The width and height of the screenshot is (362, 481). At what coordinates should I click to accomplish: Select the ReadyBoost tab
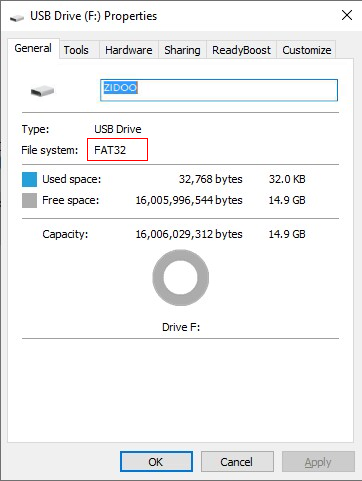point(241,50)
